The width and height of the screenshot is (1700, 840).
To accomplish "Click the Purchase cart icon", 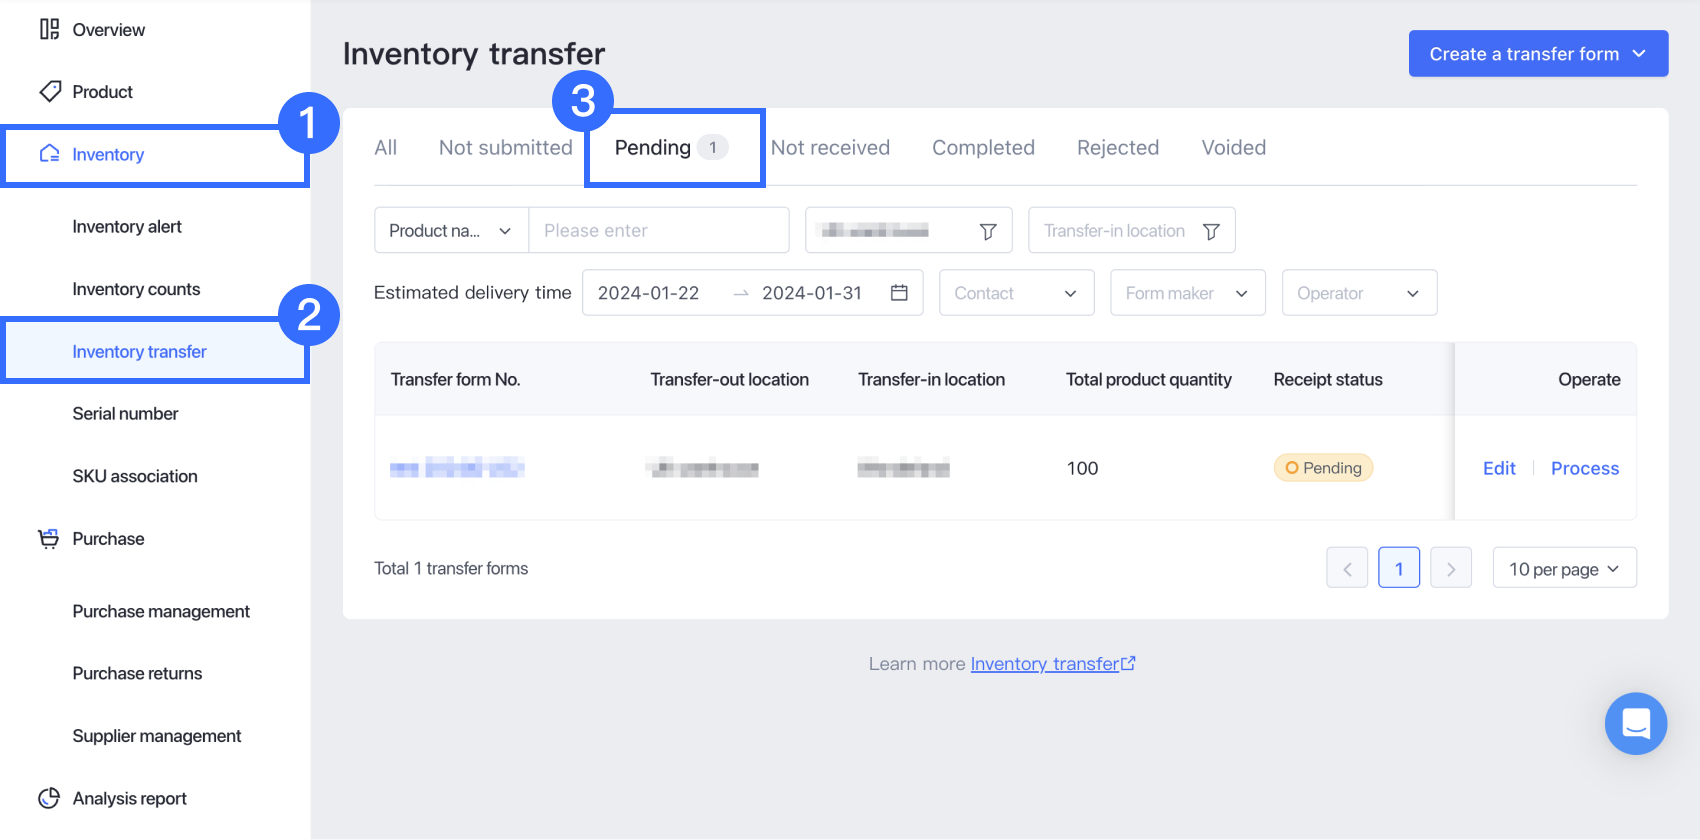I will pyautogui.click(x=48, y=539).
